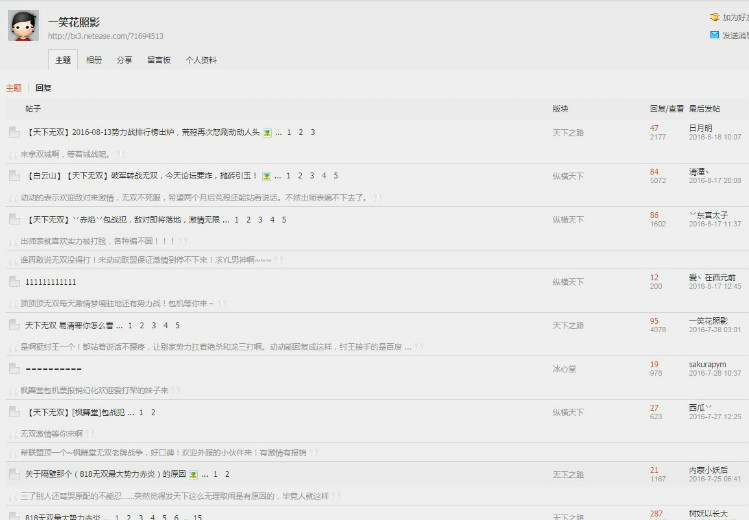This screenshot has height=520, width=749.
Task: Click thread icon for 易清寒 post
Action: click(x=14, y=325)
